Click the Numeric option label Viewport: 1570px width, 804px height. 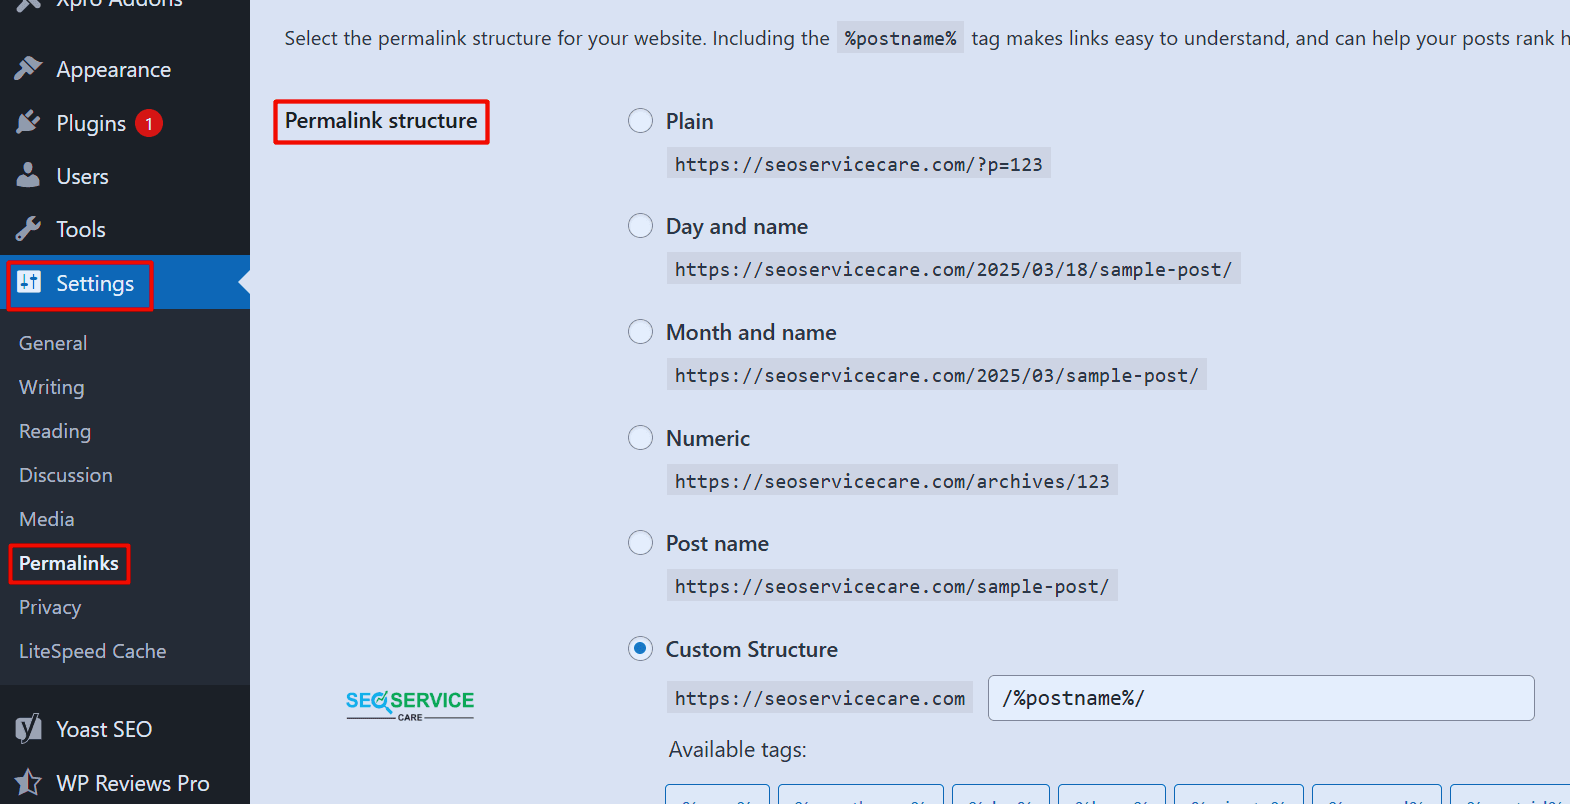click(x=708, y=438)
